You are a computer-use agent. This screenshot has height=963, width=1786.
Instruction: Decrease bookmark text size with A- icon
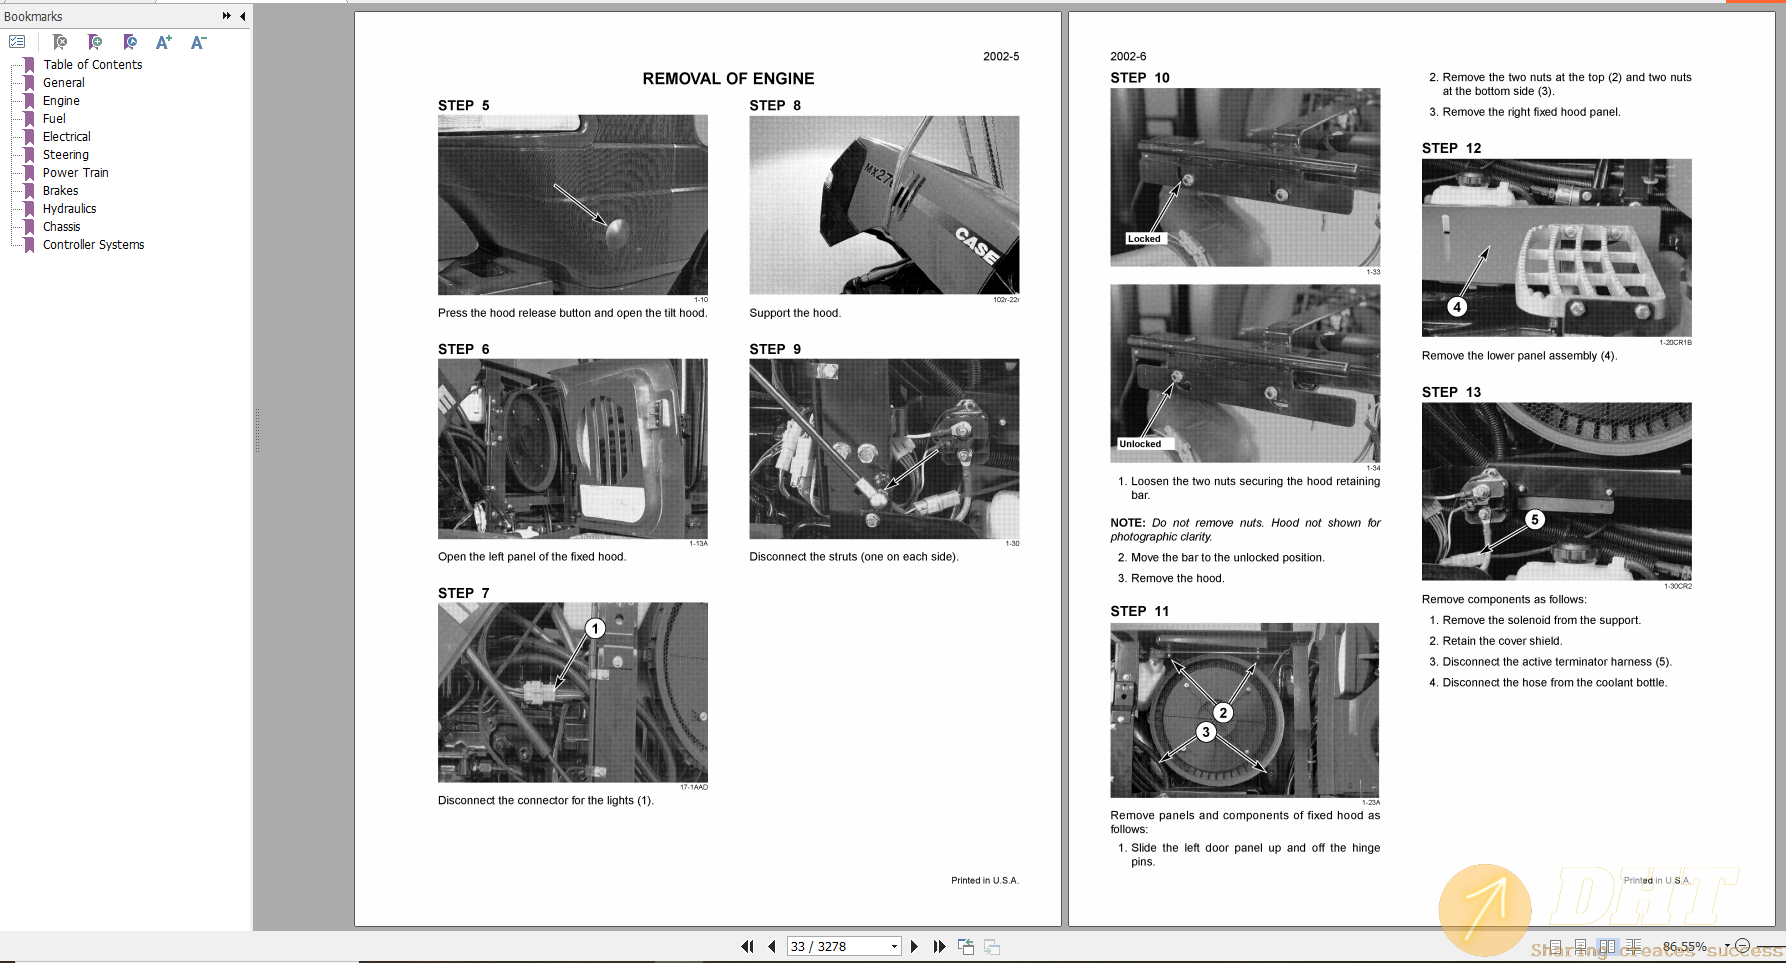197,42
